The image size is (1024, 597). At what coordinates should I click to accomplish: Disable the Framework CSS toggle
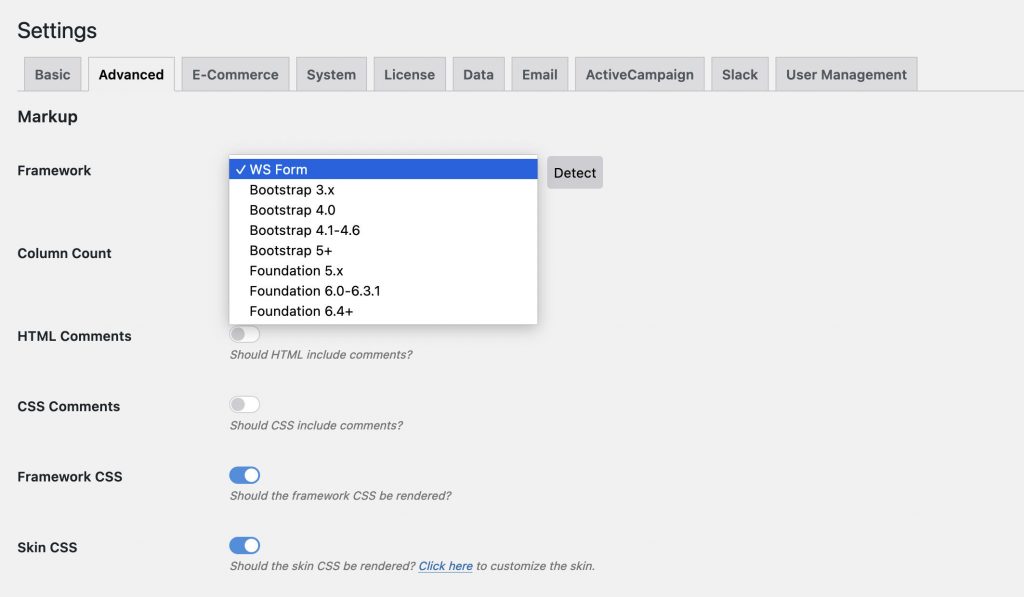[245, 474]
